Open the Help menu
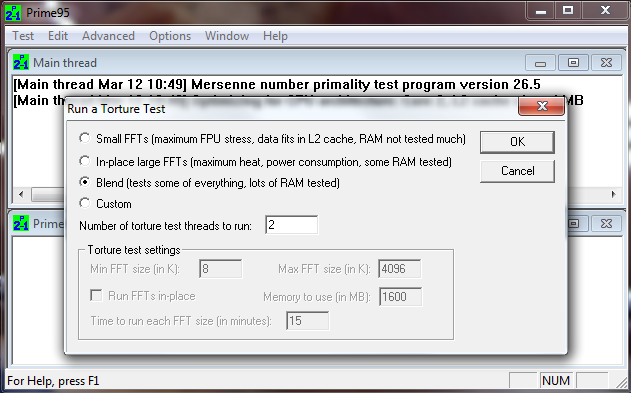This screenshot has height=393, width=631. pos(275,36)
